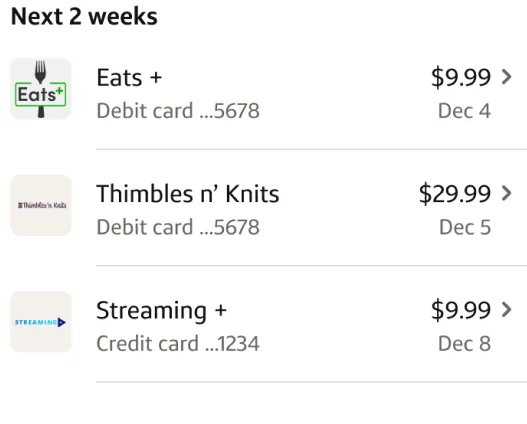This screenshot has height=424, width=527.
Task: Open the Thimbles n' Knits subscription name
Action: (188, 194)
